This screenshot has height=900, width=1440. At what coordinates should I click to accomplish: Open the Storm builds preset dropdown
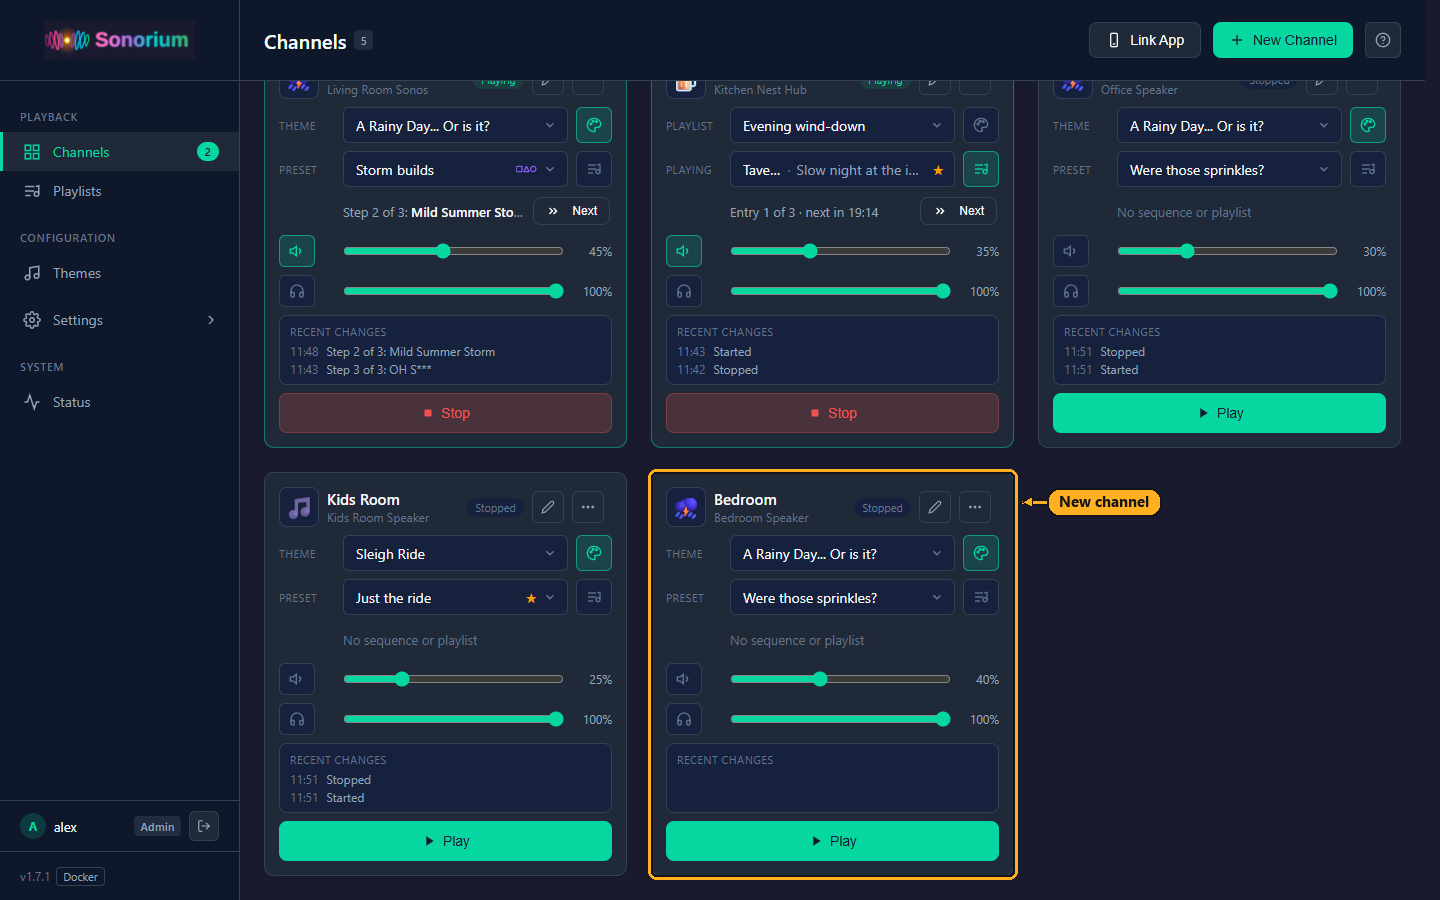click(x=455, y=169)
